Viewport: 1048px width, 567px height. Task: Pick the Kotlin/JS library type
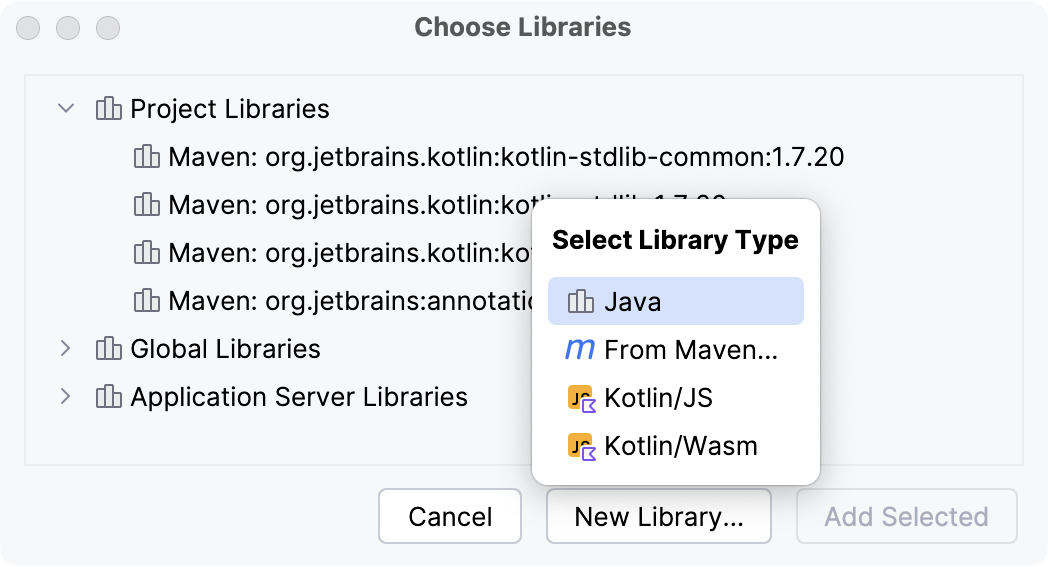coord(658,399)
